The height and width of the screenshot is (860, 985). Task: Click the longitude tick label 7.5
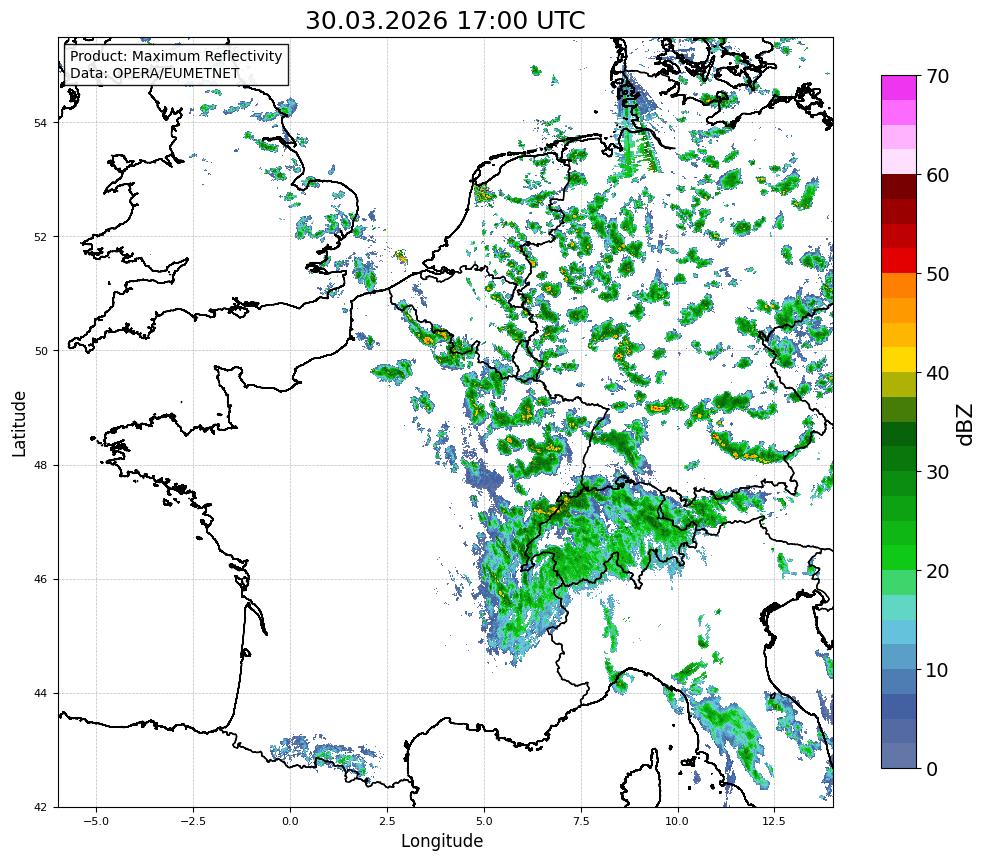pos(581,821)
